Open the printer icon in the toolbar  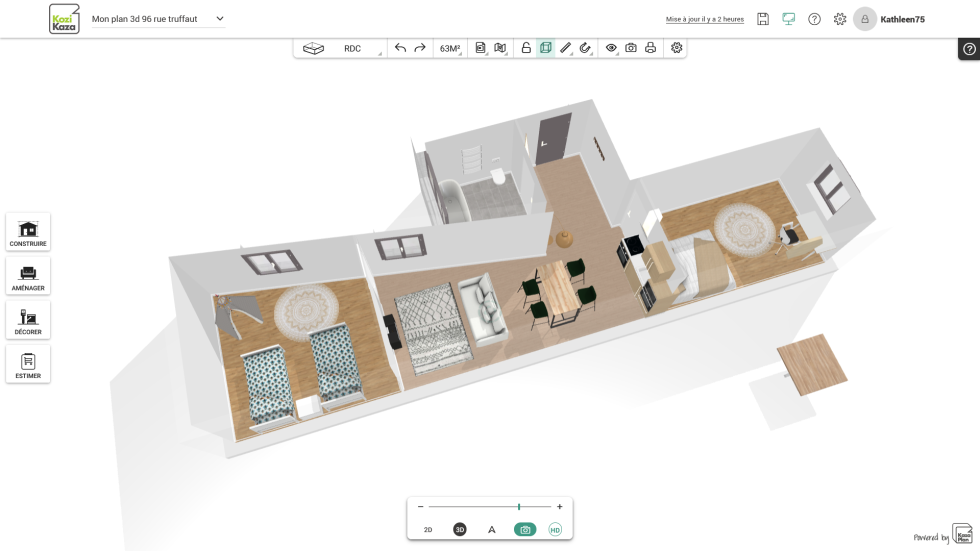click(x=651, y=48)
